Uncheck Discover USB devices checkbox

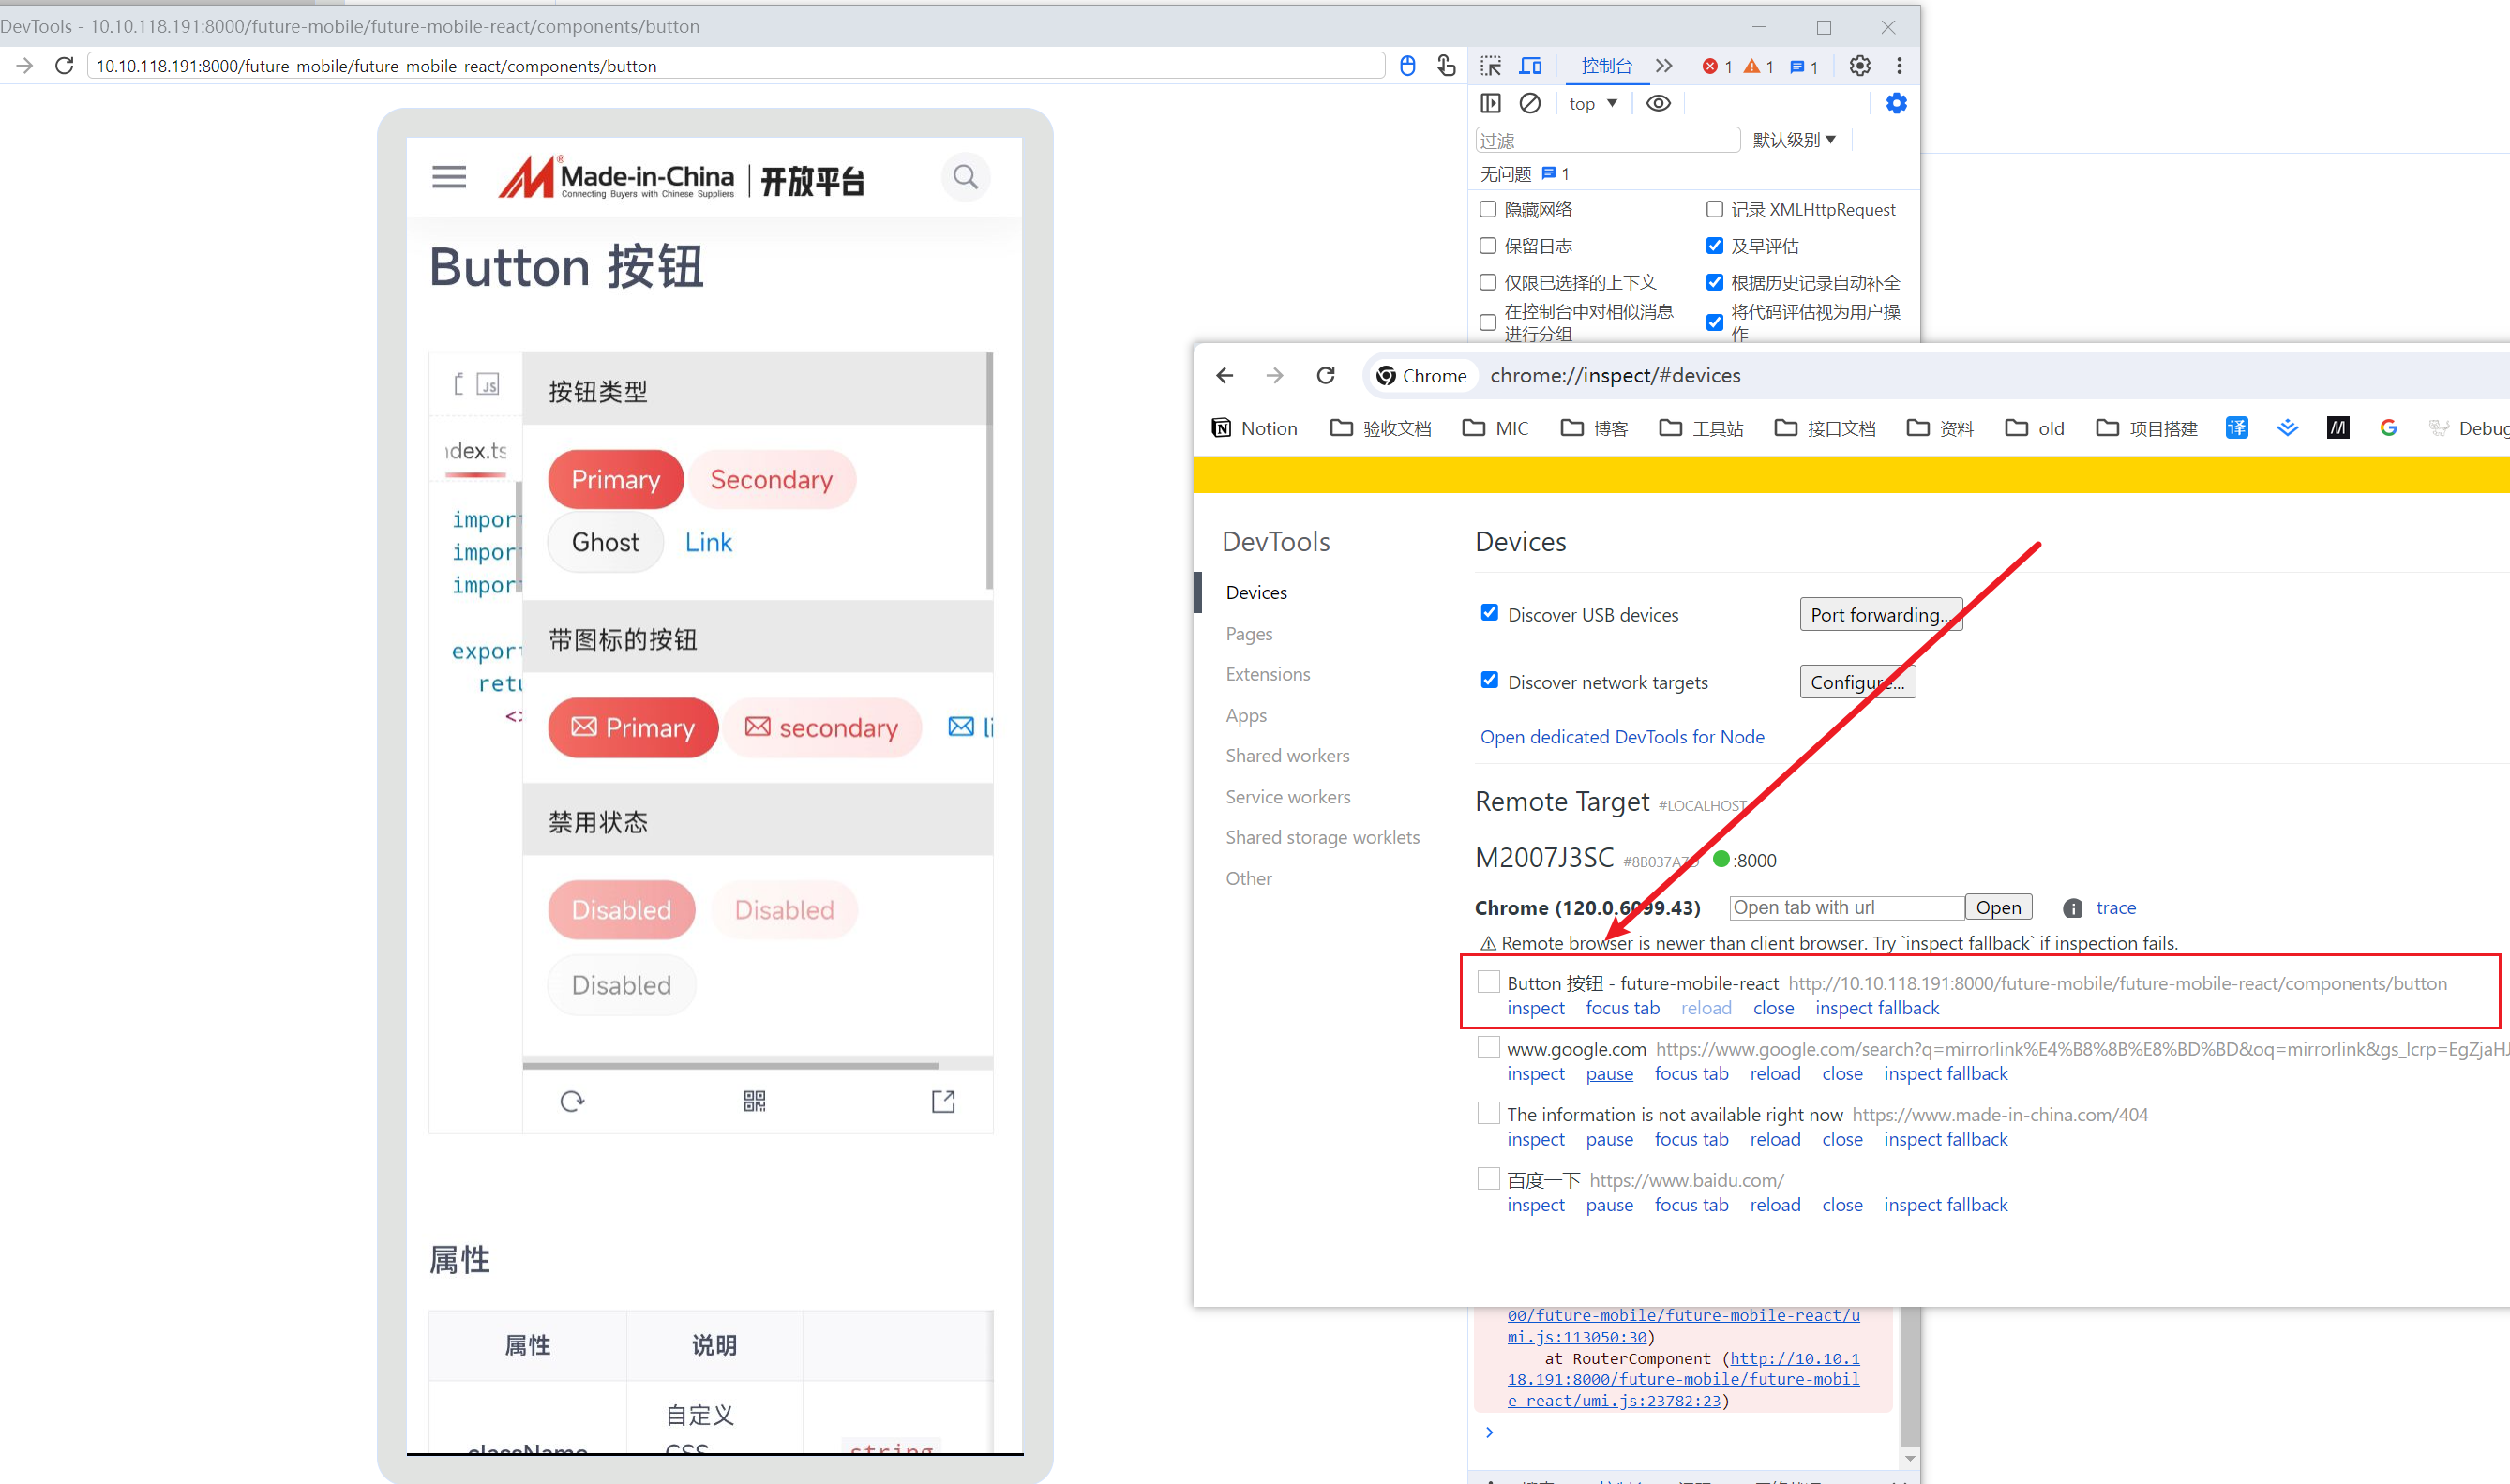coord(1489,613)
